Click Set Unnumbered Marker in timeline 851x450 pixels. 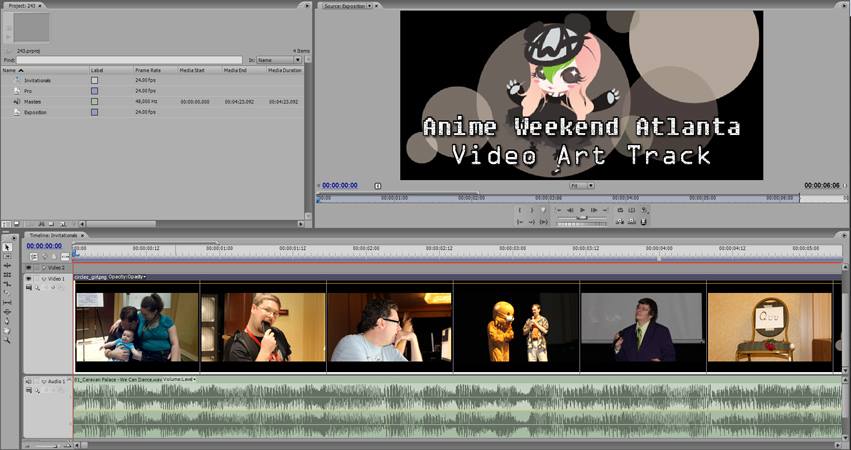pyautogui.click(x=54, y=257)
